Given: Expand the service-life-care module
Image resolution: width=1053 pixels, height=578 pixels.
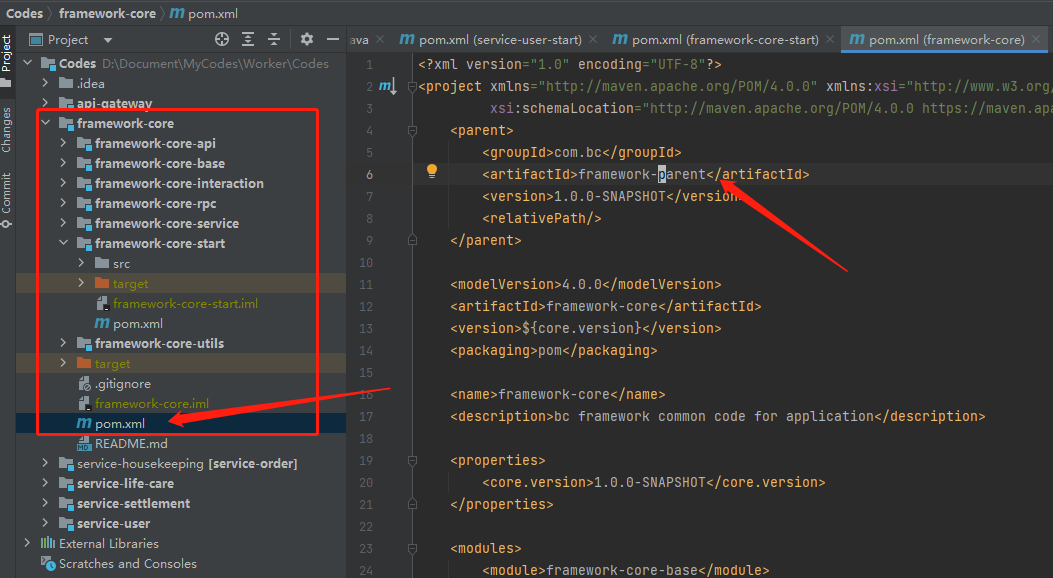Looking at the screenshot, I should (x=45, y=483).
